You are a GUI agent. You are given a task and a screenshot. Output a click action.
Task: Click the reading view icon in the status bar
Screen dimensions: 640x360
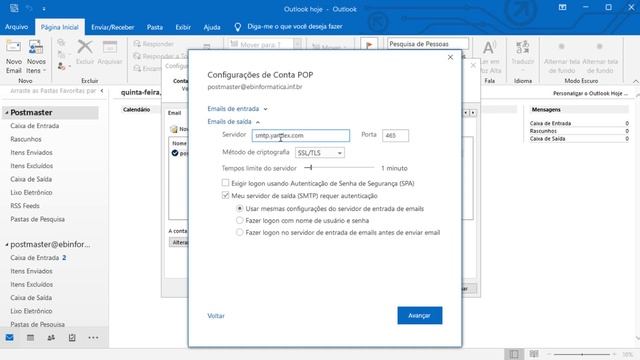[x=533, y=354]
